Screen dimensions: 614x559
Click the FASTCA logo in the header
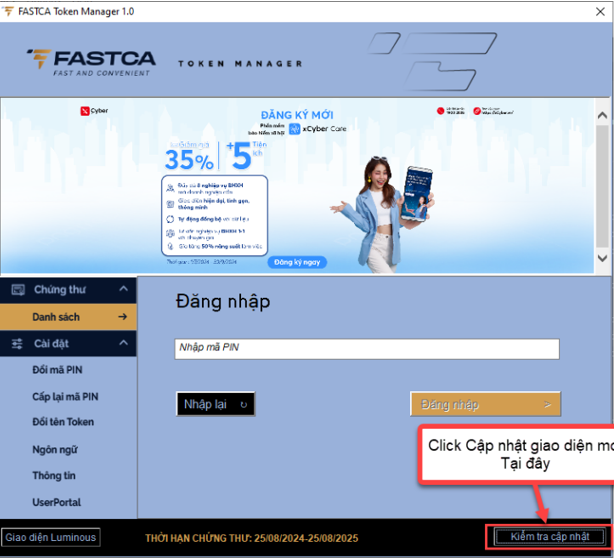(x=90, y=62)
